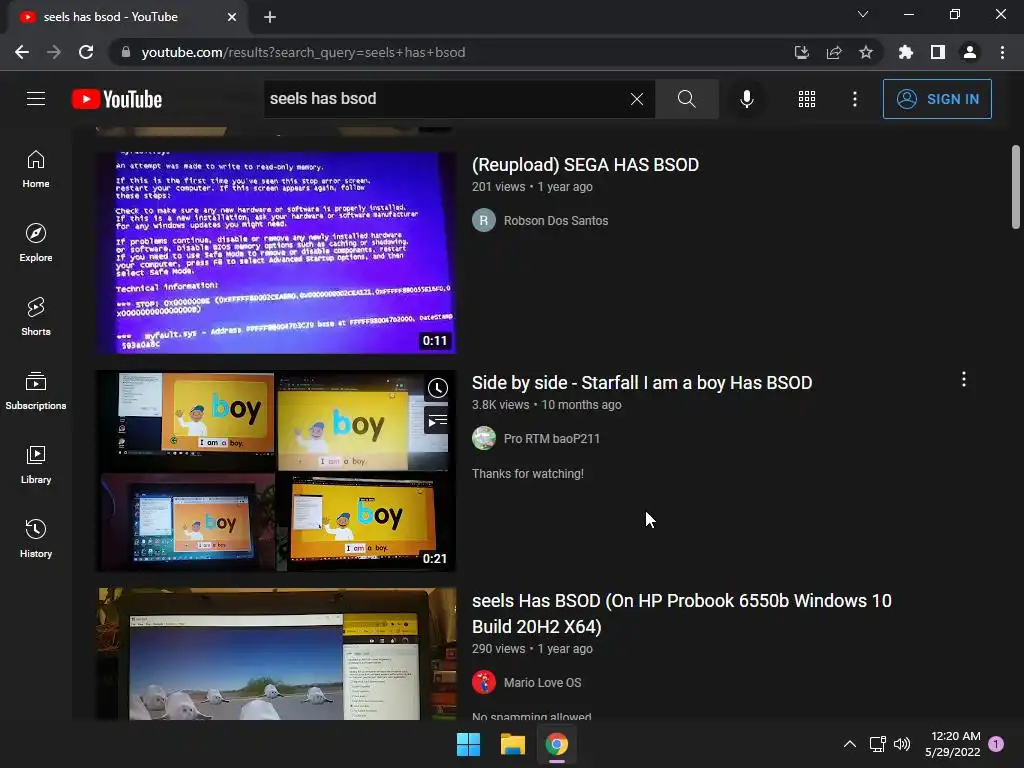Click 'Side by side - Starfall I am a boy' title

click(x=642, y=383)
